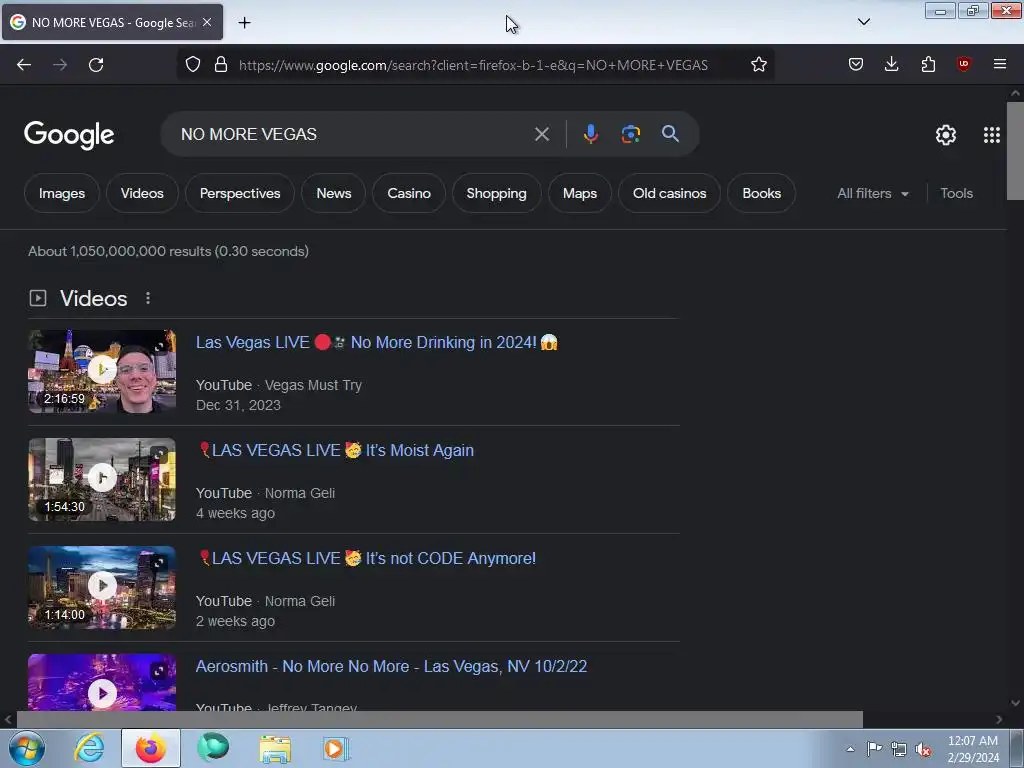Open the Extensions puzzle icon

928,64
